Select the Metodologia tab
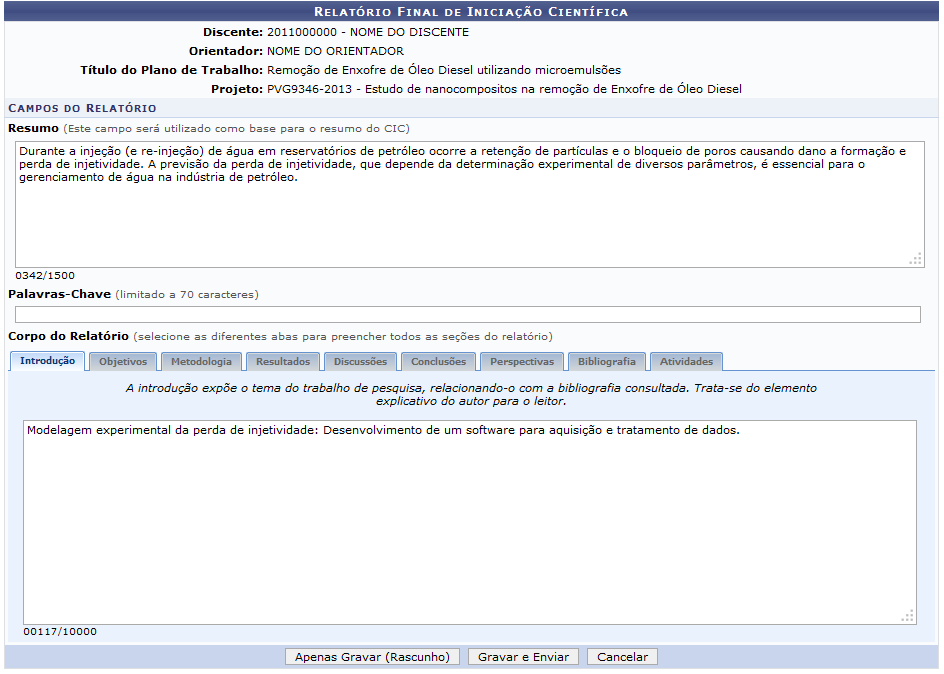Image resolution: width=944 pixels, height=674 pixels. (201, 362)
